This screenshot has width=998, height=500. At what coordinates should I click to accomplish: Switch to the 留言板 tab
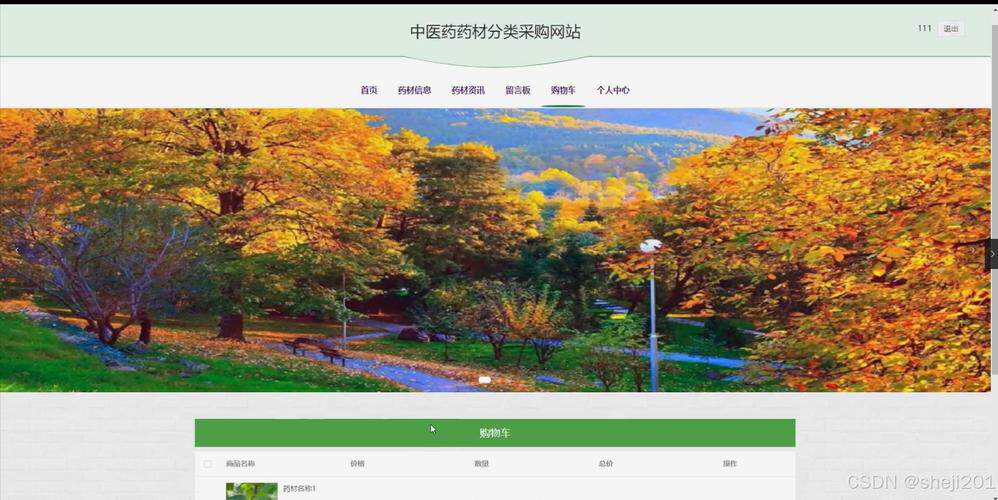click(518, 90)
